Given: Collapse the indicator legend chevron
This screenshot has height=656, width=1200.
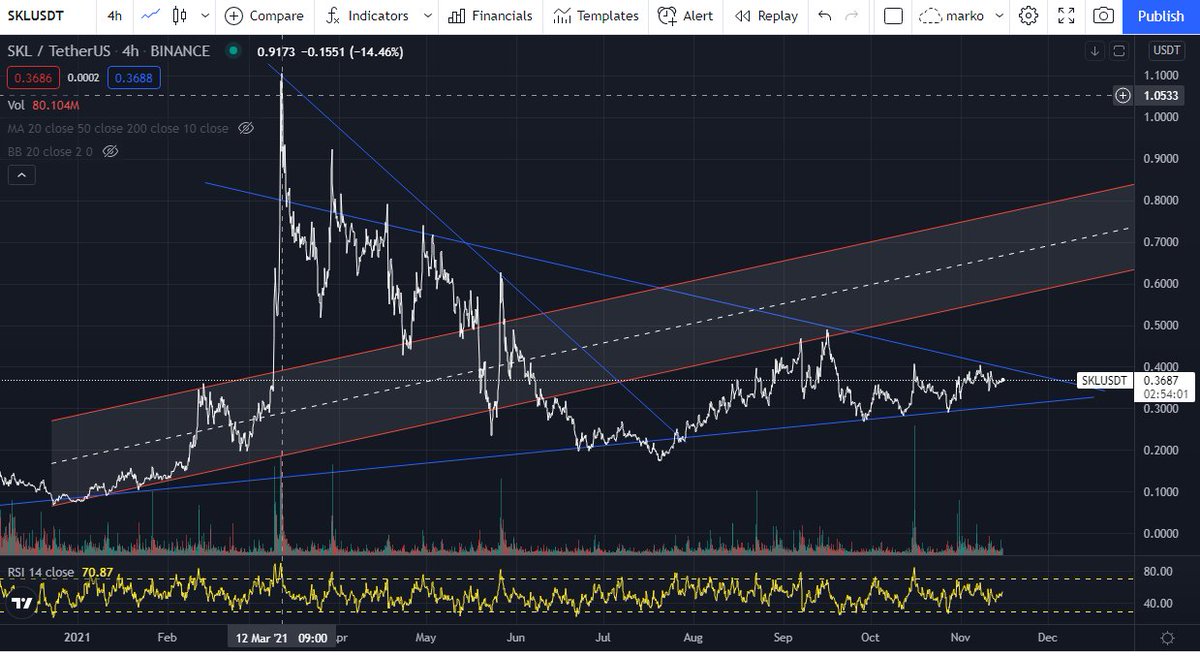Looking at the screenshot, I should point(22,175).
